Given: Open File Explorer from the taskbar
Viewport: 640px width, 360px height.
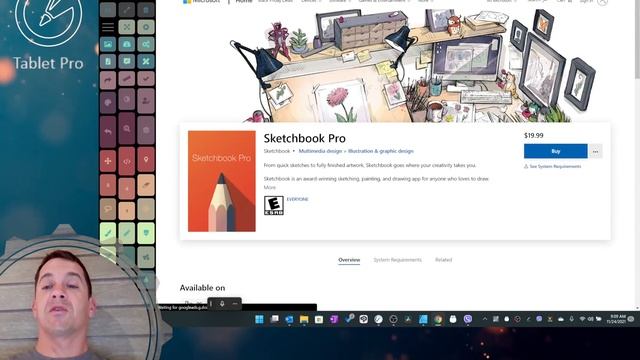Looking at the screenshot, I should pos(304,319).
